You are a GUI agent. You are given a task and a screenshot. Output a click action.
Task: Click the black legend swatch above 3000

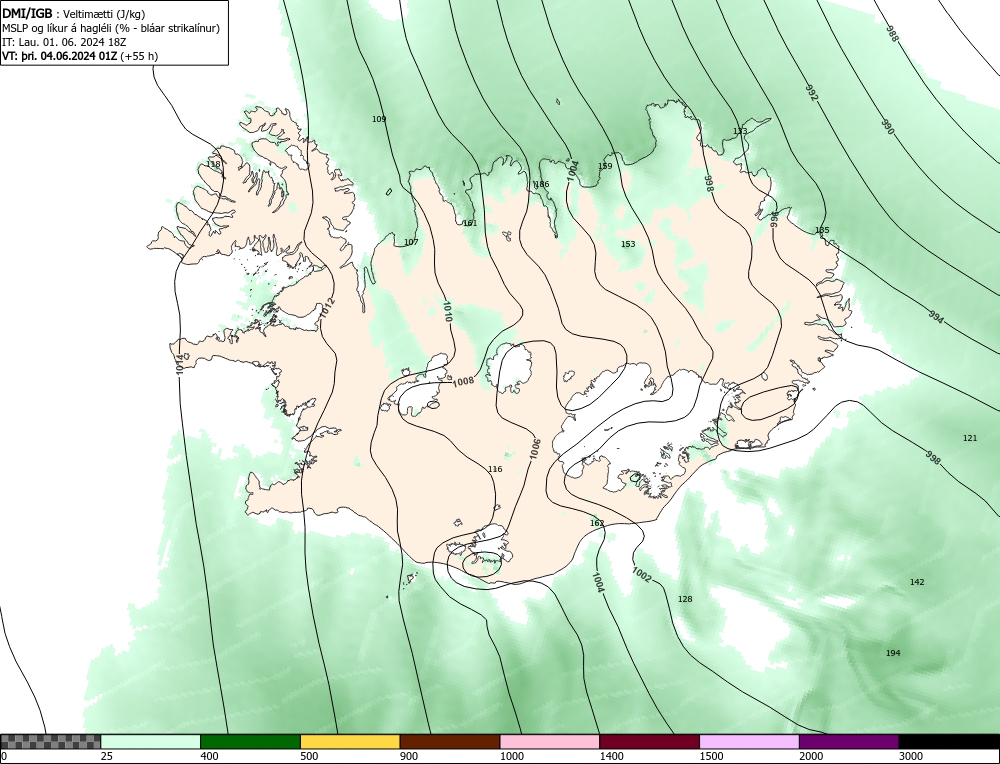pos(949,741)
